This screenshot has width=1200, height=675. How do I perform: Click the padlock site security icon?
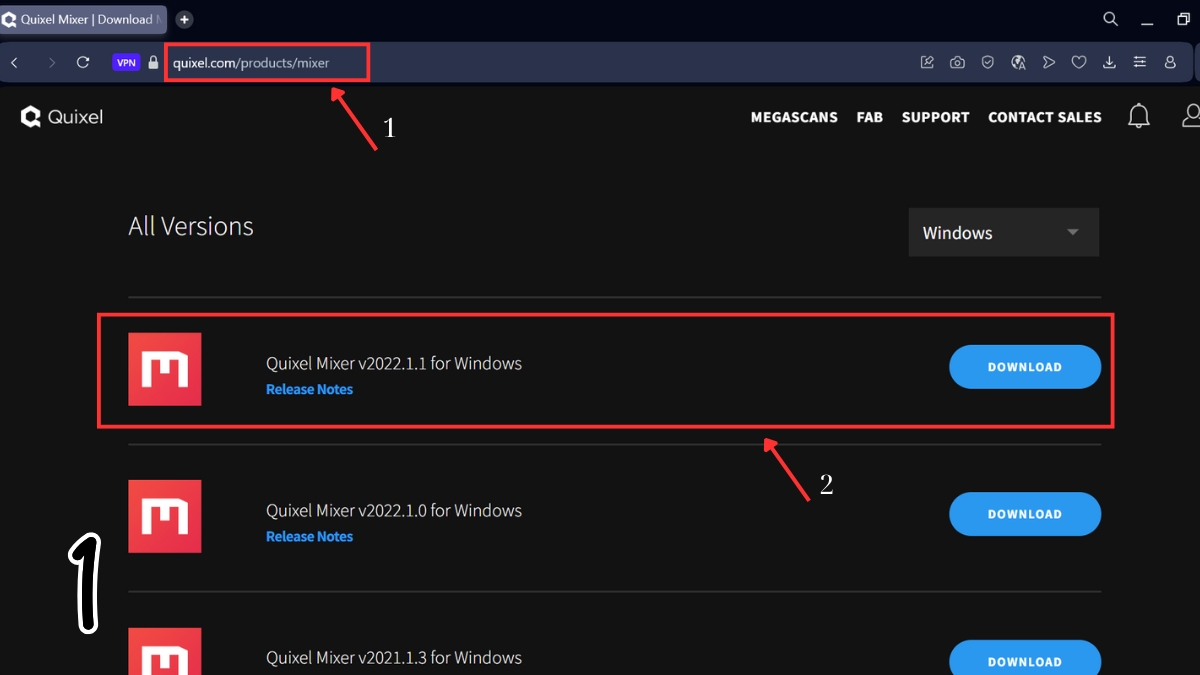(x=153, y=62)
